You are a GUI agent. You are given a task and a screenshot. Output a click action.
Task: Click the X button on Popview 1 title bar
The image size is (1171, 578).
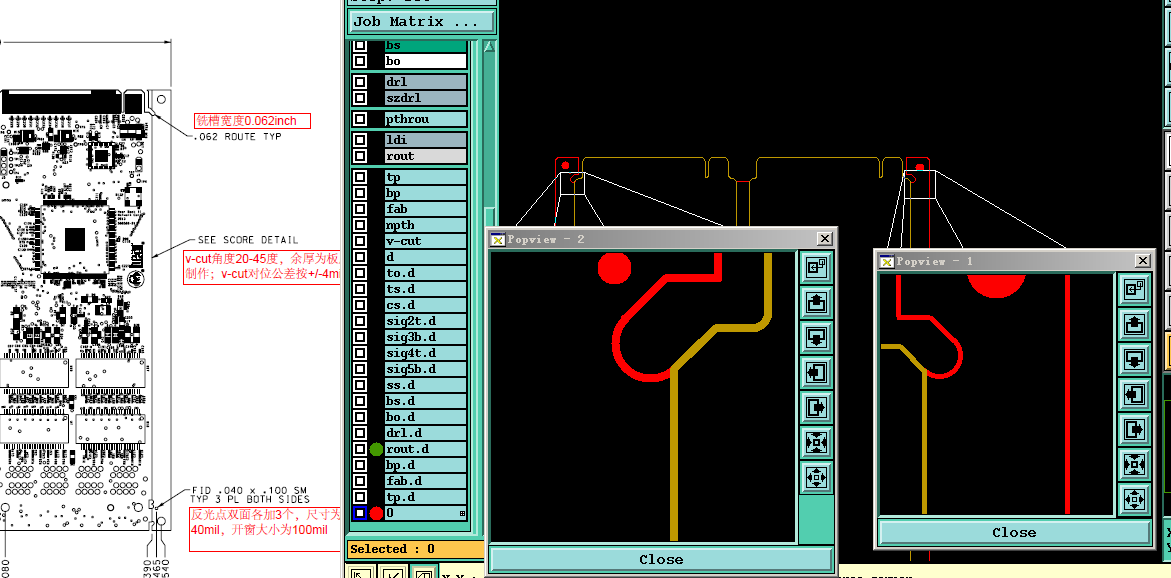(1143, 261)
